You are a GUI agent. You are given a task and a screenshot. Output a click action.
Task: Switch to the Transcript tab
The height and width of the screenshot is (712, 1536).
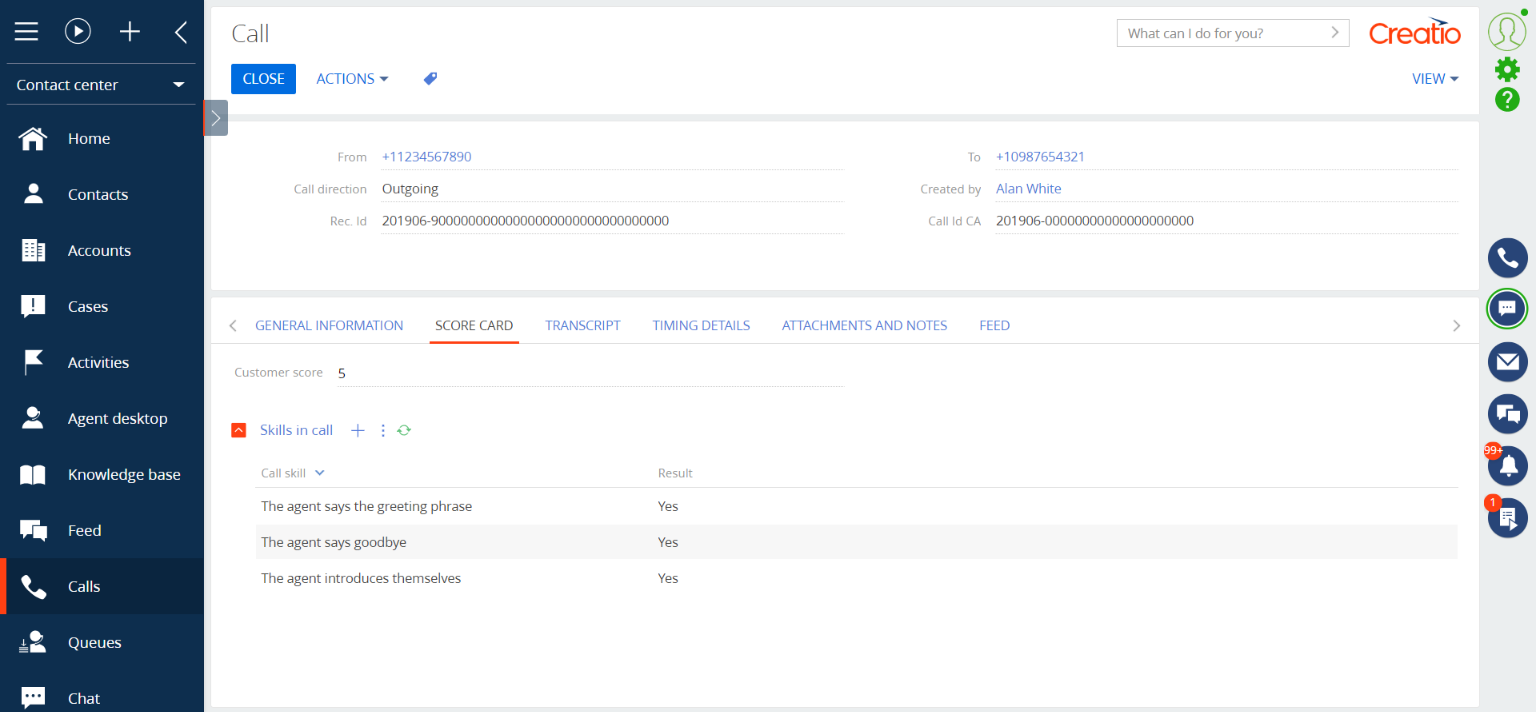point(582,325)
